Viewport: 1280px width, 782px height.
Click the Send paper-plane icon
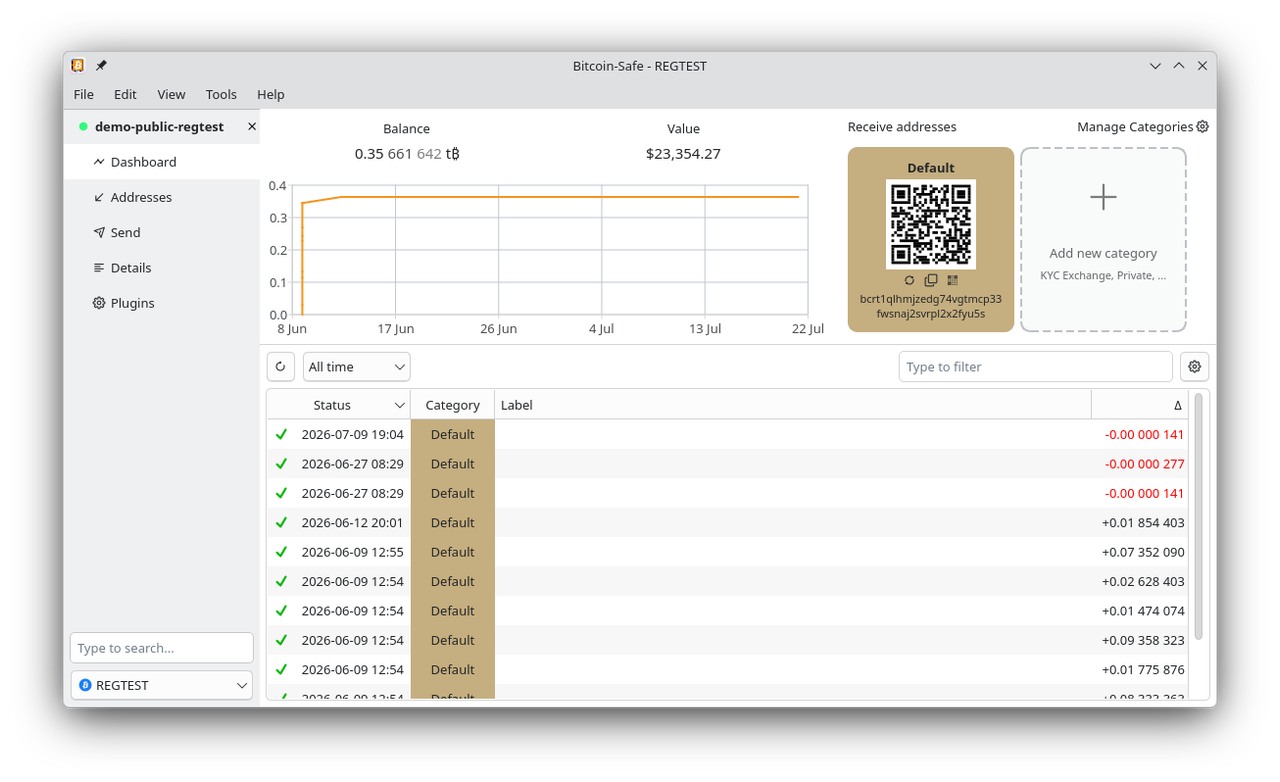click(99, 232)
